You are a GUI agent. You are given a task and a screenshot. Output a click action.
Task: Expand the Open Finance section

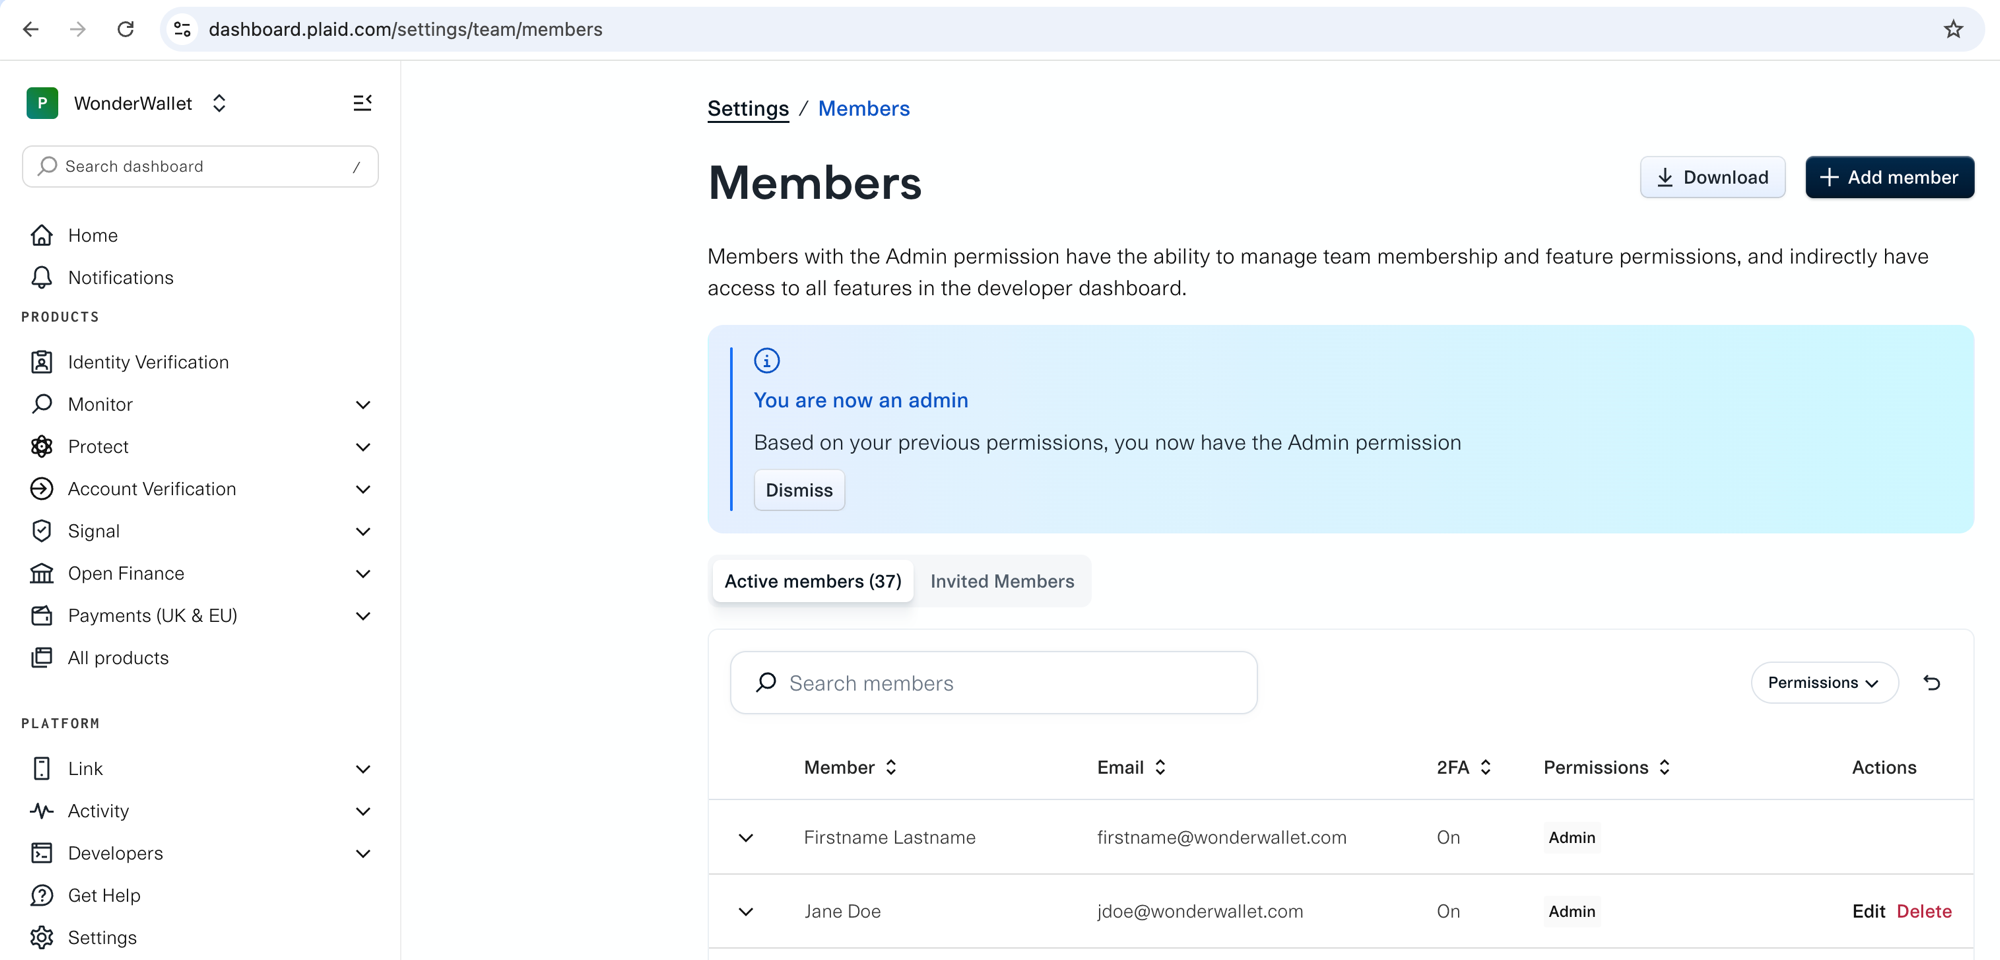point(363,574)
